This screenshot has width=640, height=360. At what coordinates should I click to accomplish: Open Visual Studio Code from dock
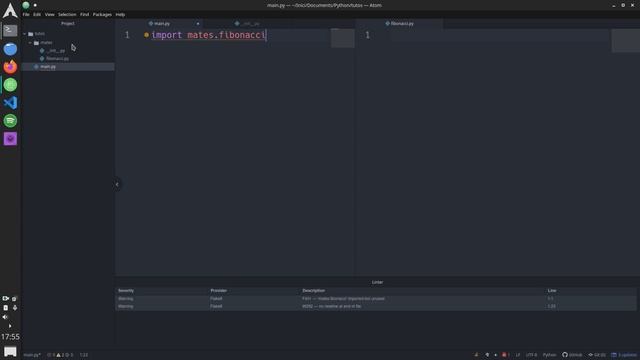click(10, 103)
